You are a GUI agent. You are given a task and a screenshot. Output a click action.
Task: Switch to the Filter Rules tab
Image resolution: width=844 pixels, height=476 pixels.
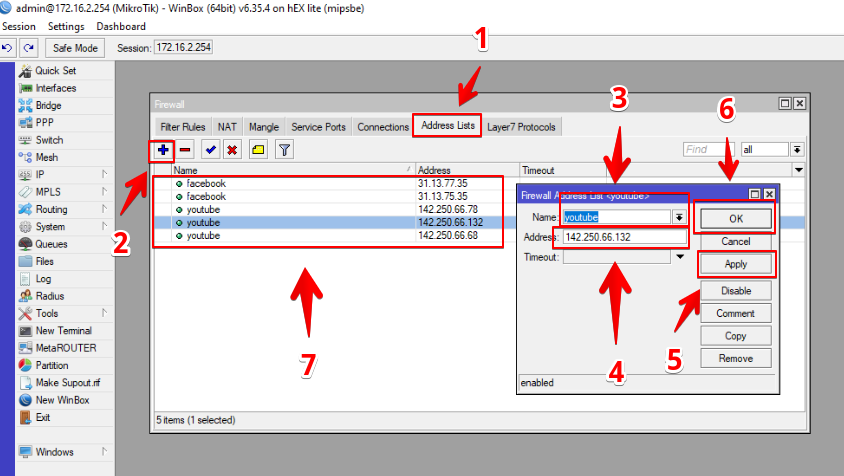coord(182,127)
